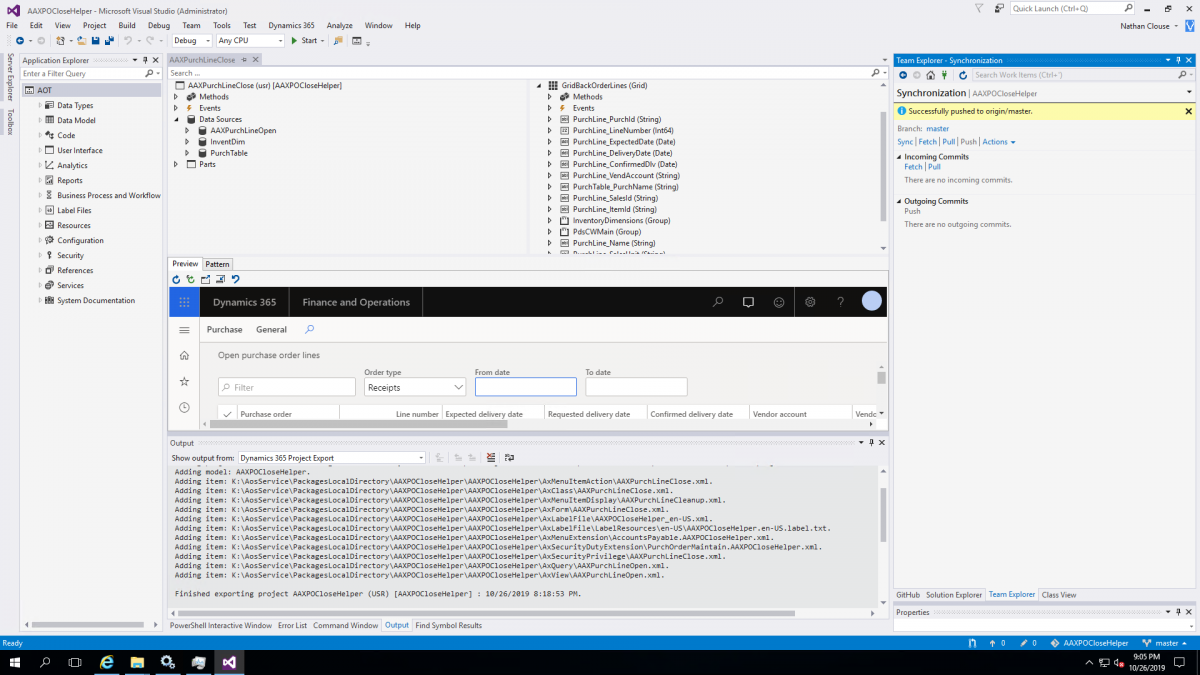Open the Build menu
The height and width of the screenshot is (675, 1200).
tap(127, 25)
